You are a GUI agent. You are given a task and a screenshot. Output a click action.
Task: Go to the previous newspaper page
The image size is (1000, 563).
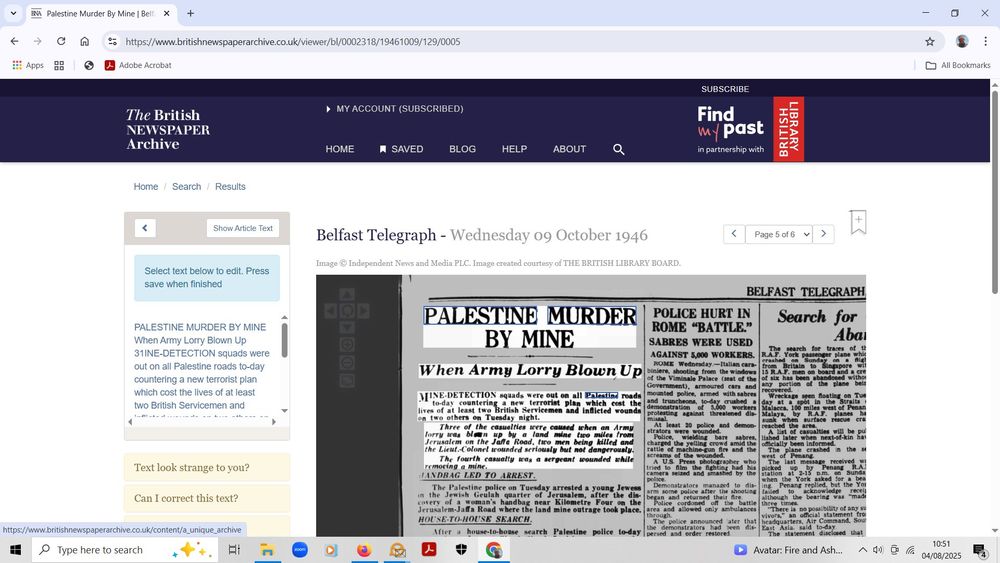[734, 234]
